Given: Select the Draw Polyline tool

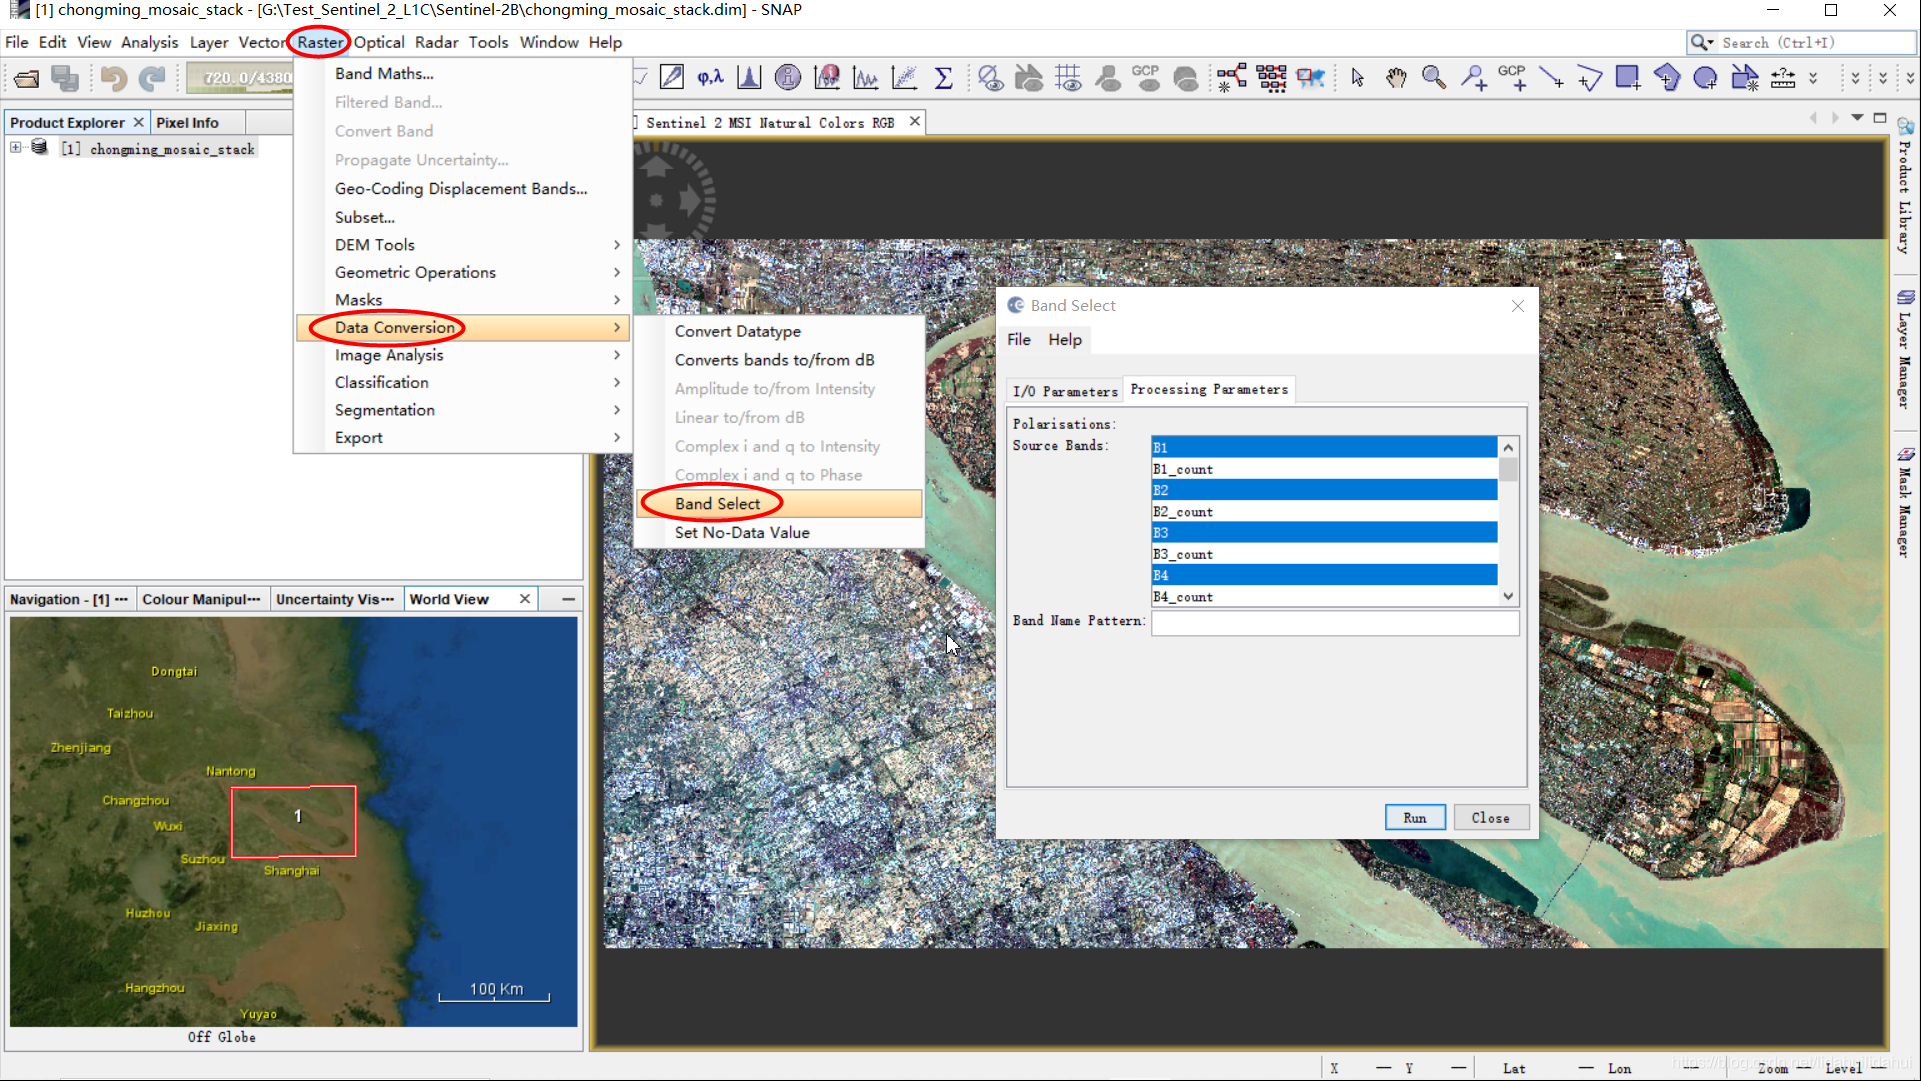Looking at the screenshot, I should (1589, 78).
